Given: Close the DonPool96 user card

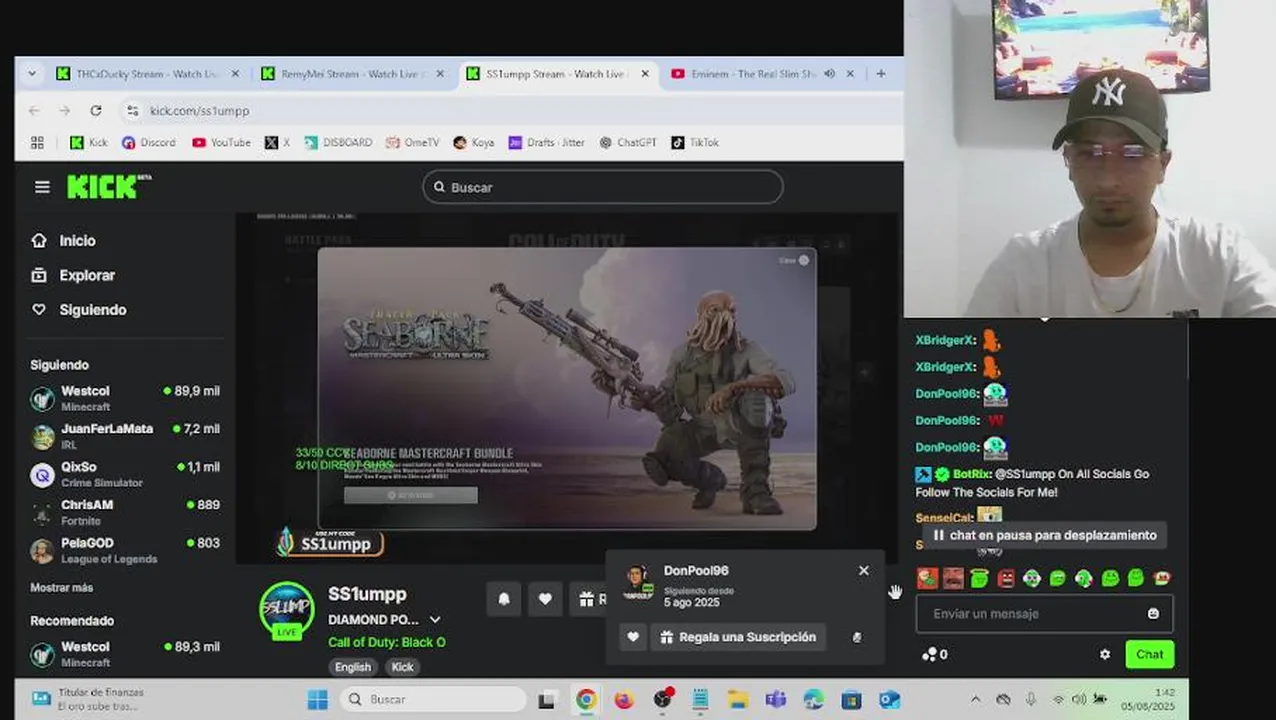Looking at the screenshot, I should click(x=864, y=571).
